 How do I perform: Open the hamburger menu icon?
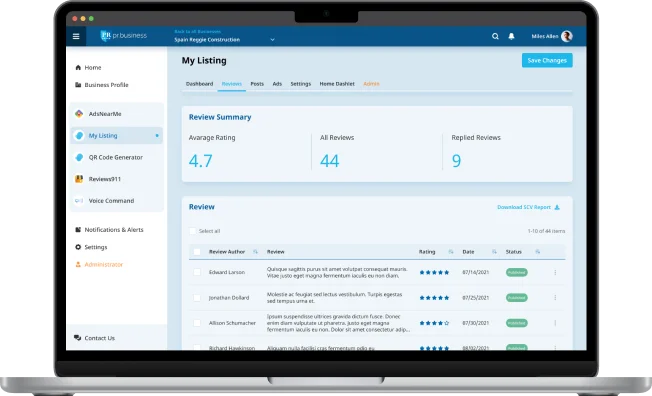click(76, 36)
